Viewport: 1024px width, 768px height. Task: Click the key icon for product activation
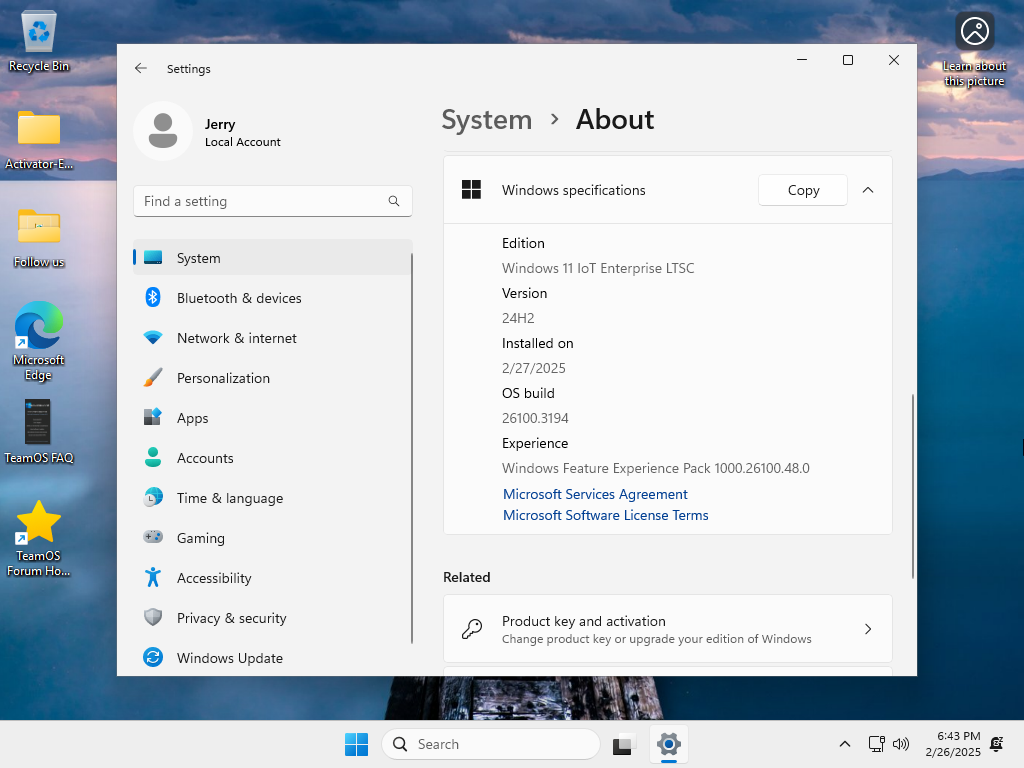click(472, 629)
